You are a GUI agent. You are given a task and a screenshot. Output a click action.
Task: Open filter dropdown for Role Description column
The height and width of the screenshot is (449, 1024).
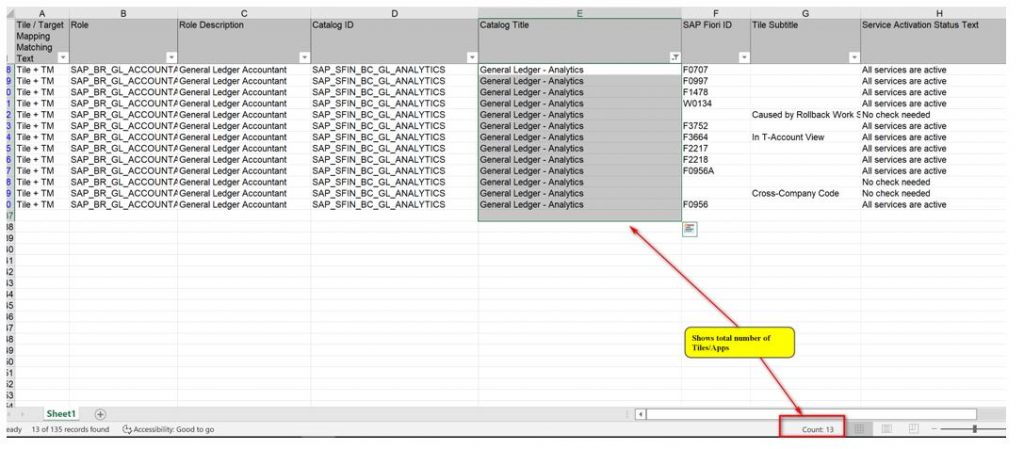(x=304, y=57)
